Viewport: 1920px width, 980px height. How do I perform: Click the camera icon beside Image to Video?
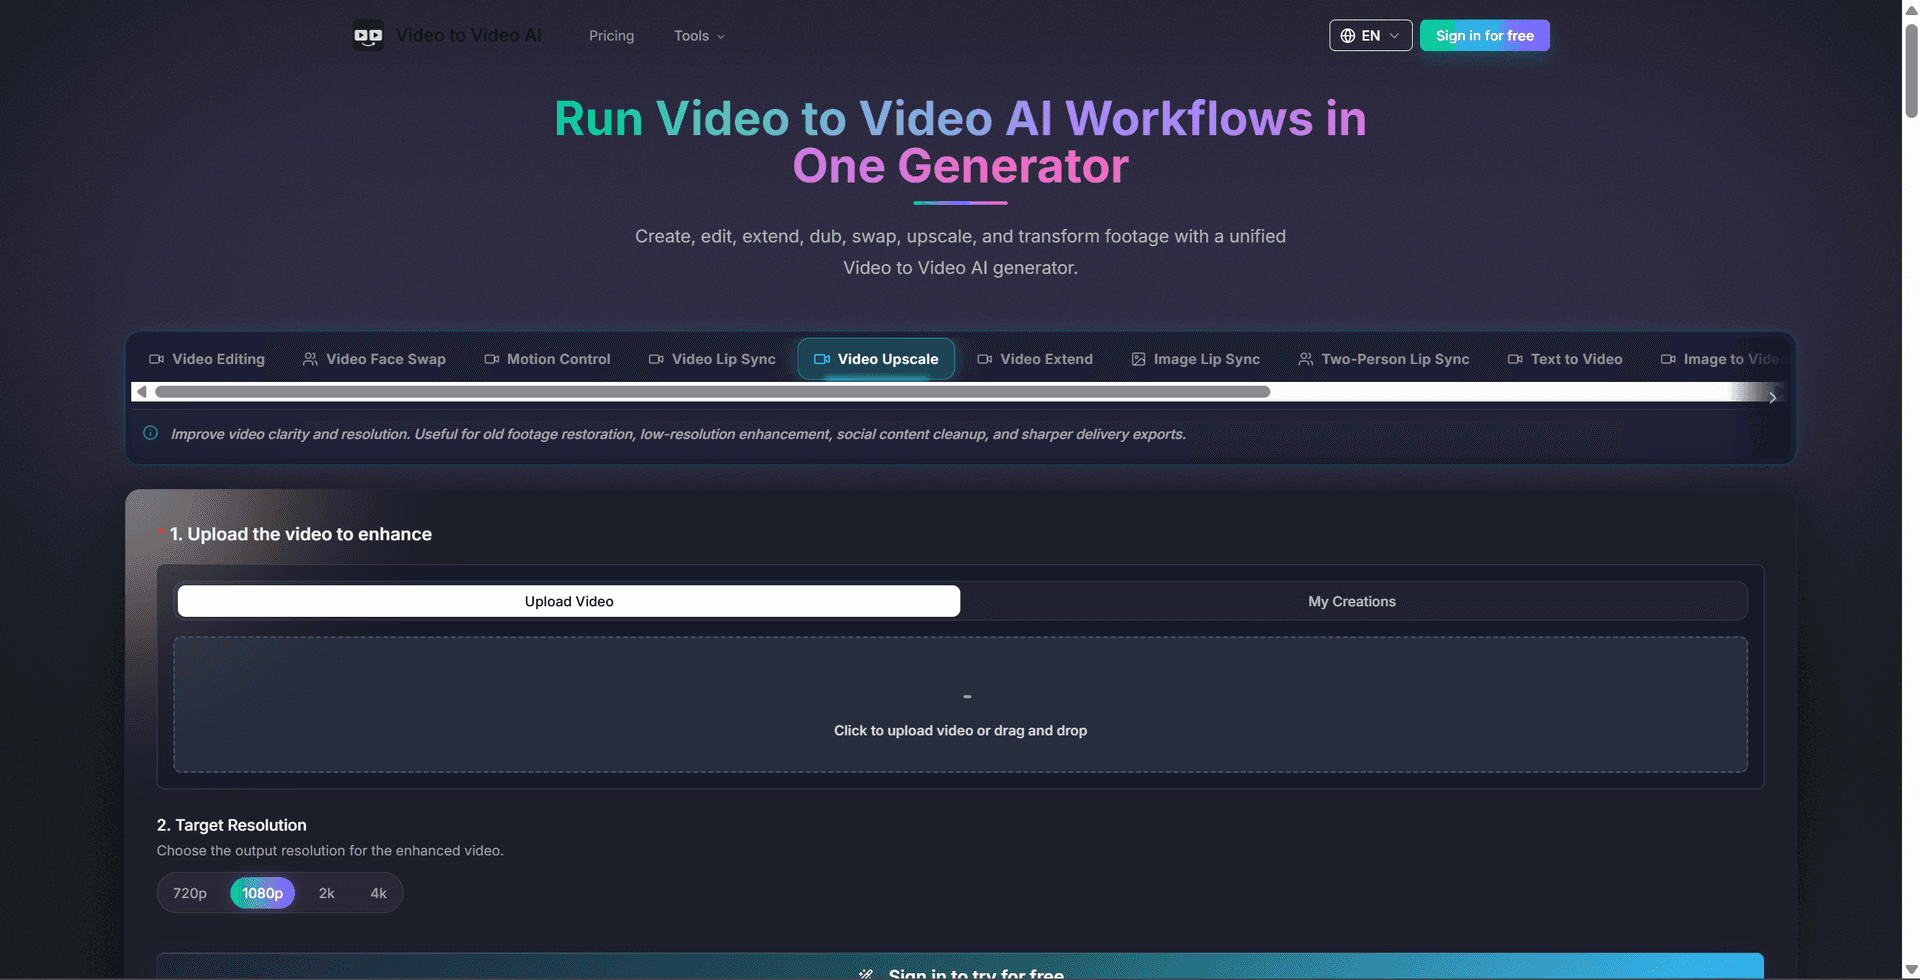[x=1668, y=359]
